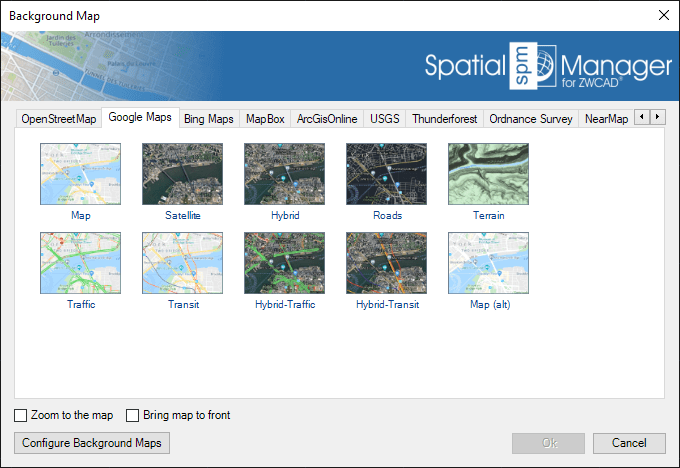Image resolution: width=680 pixels, height=468 pixels.
Task: Open the Thunderforest tab
Action: click(444, 119)
